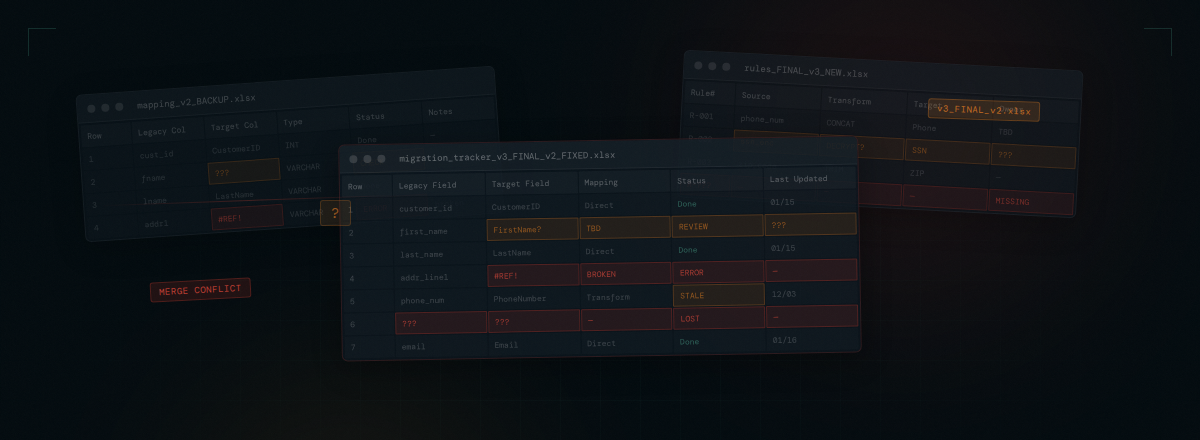The image size is (1200, 440).
Task: Select the PhoneNumber target field cell
Action: (532, 298)
